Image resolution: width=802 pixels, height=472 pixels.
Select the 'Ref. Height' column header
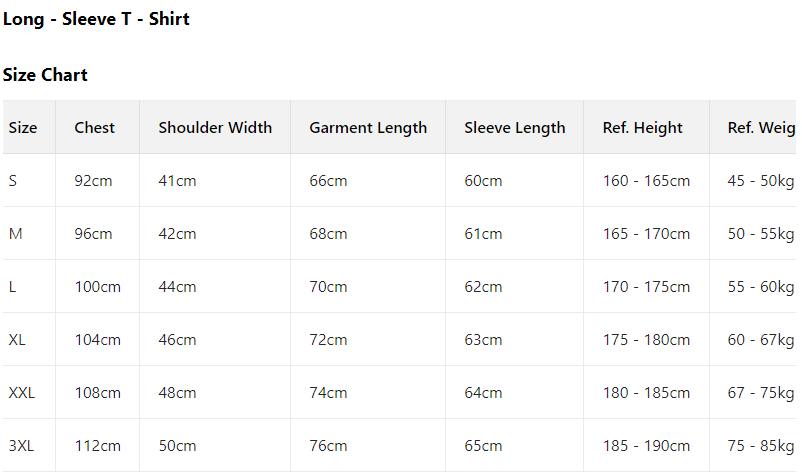pos(643,128)
